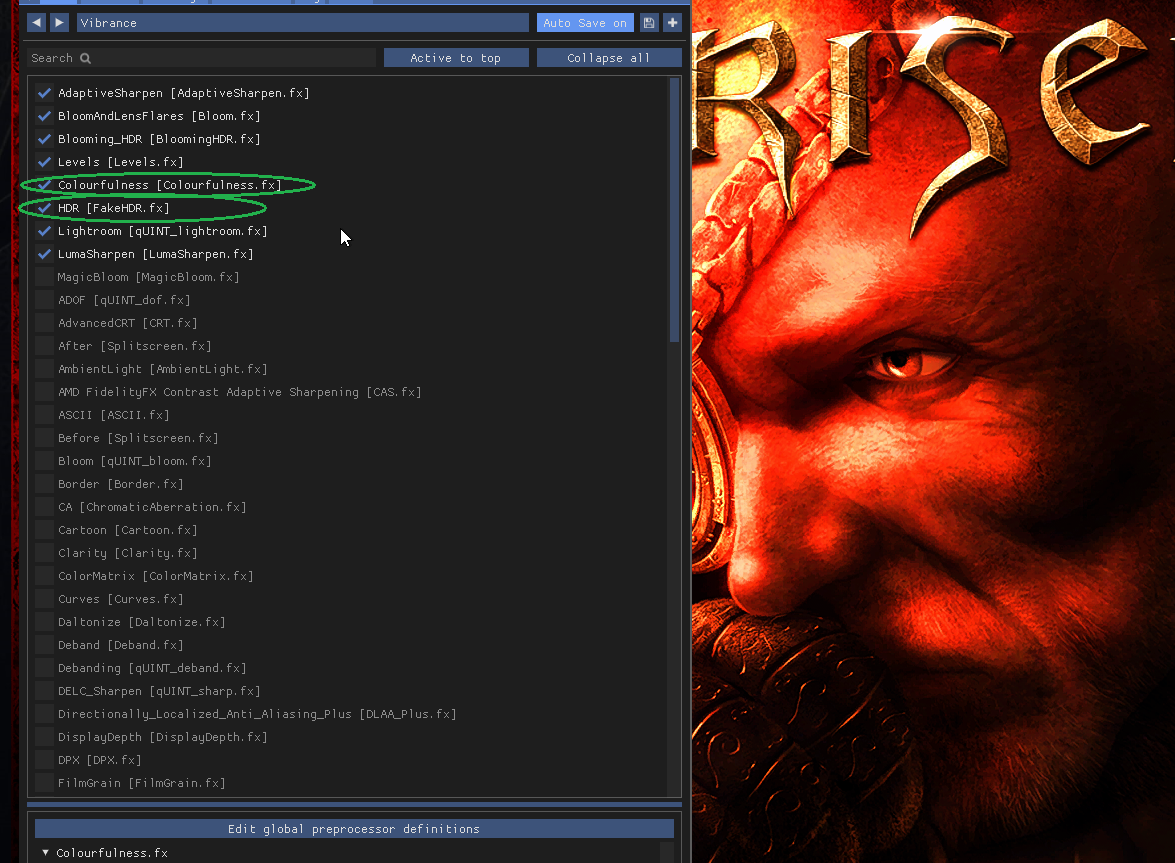Click the Active to top button
This screenshot has height=863, width=1175.
click(456, 58)
